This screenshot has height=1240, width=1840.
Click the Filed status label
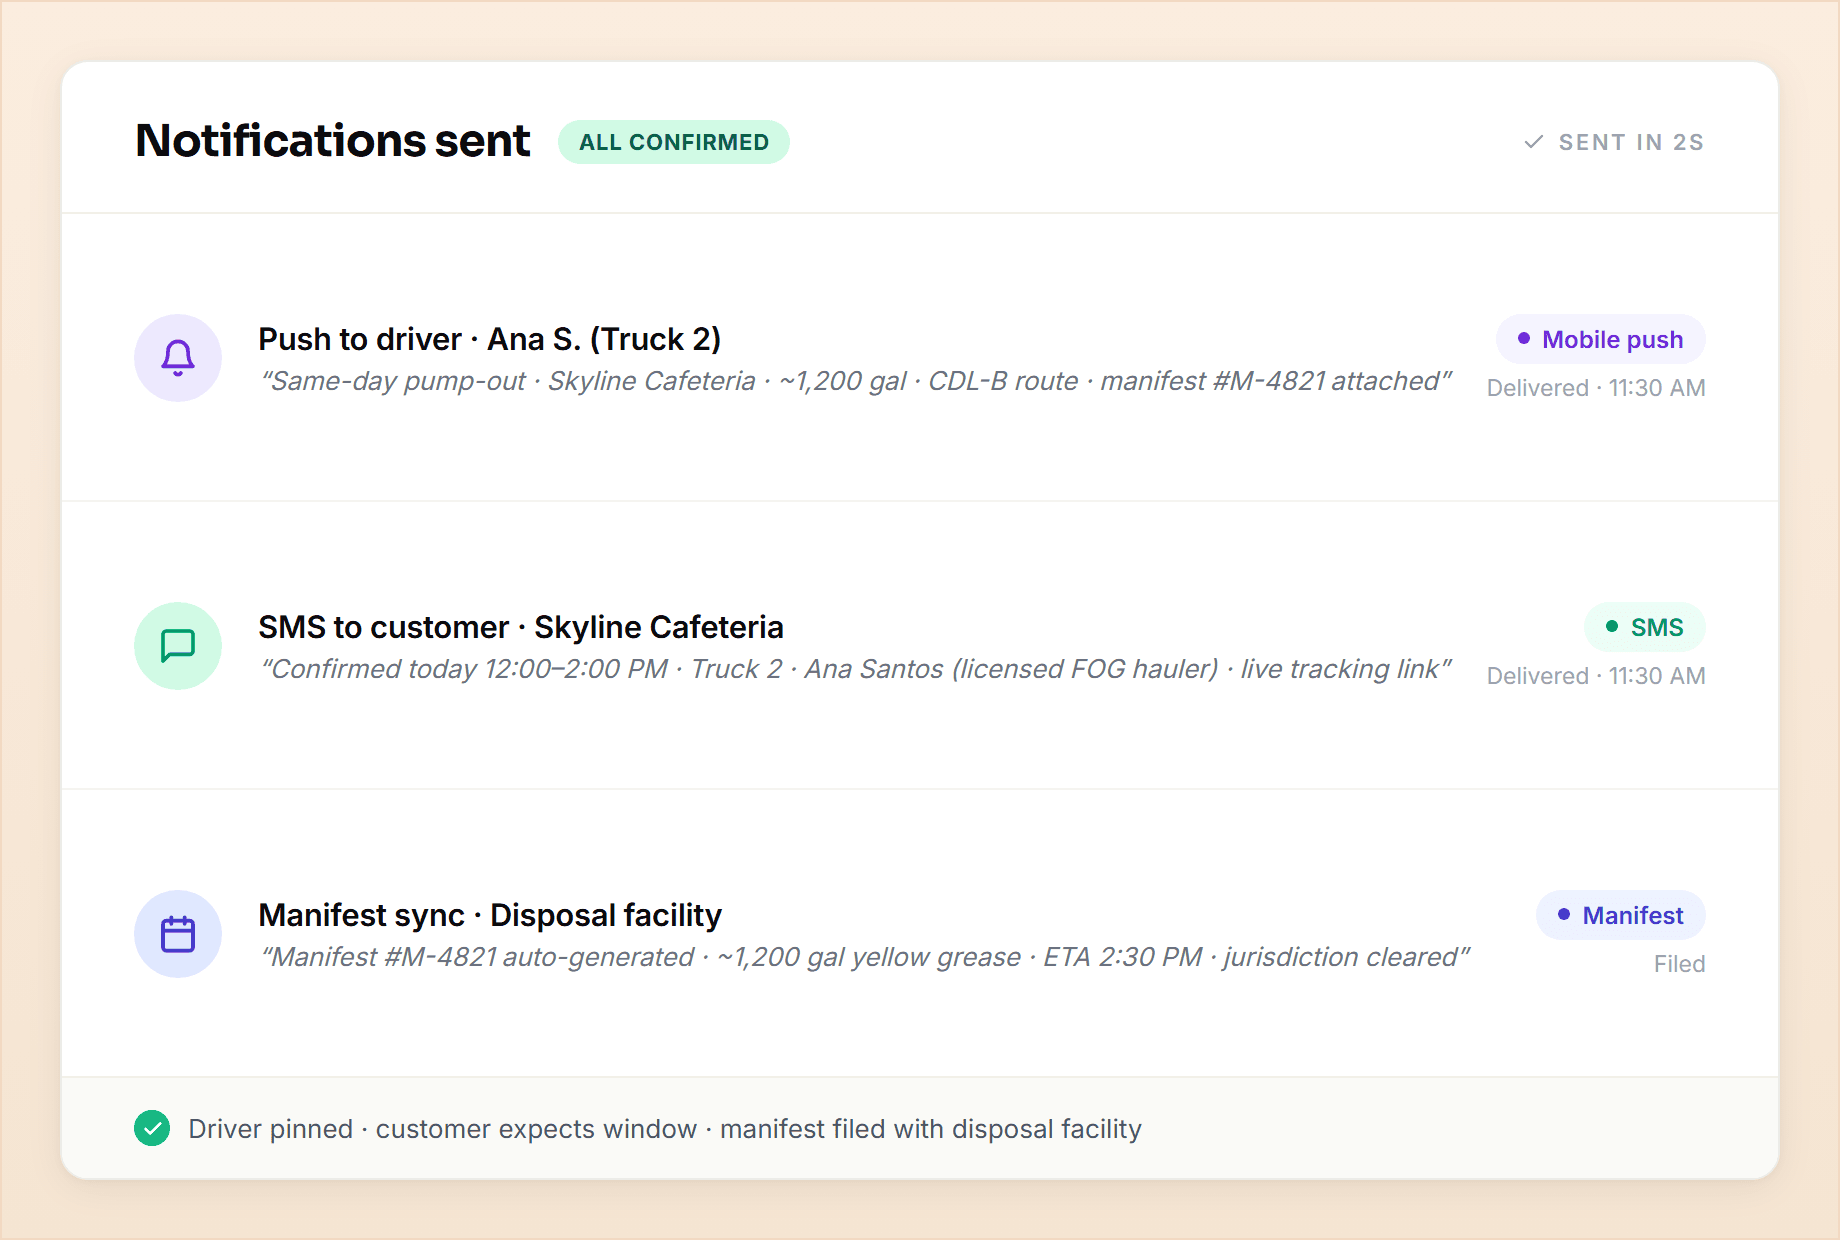click(1680, 964)
